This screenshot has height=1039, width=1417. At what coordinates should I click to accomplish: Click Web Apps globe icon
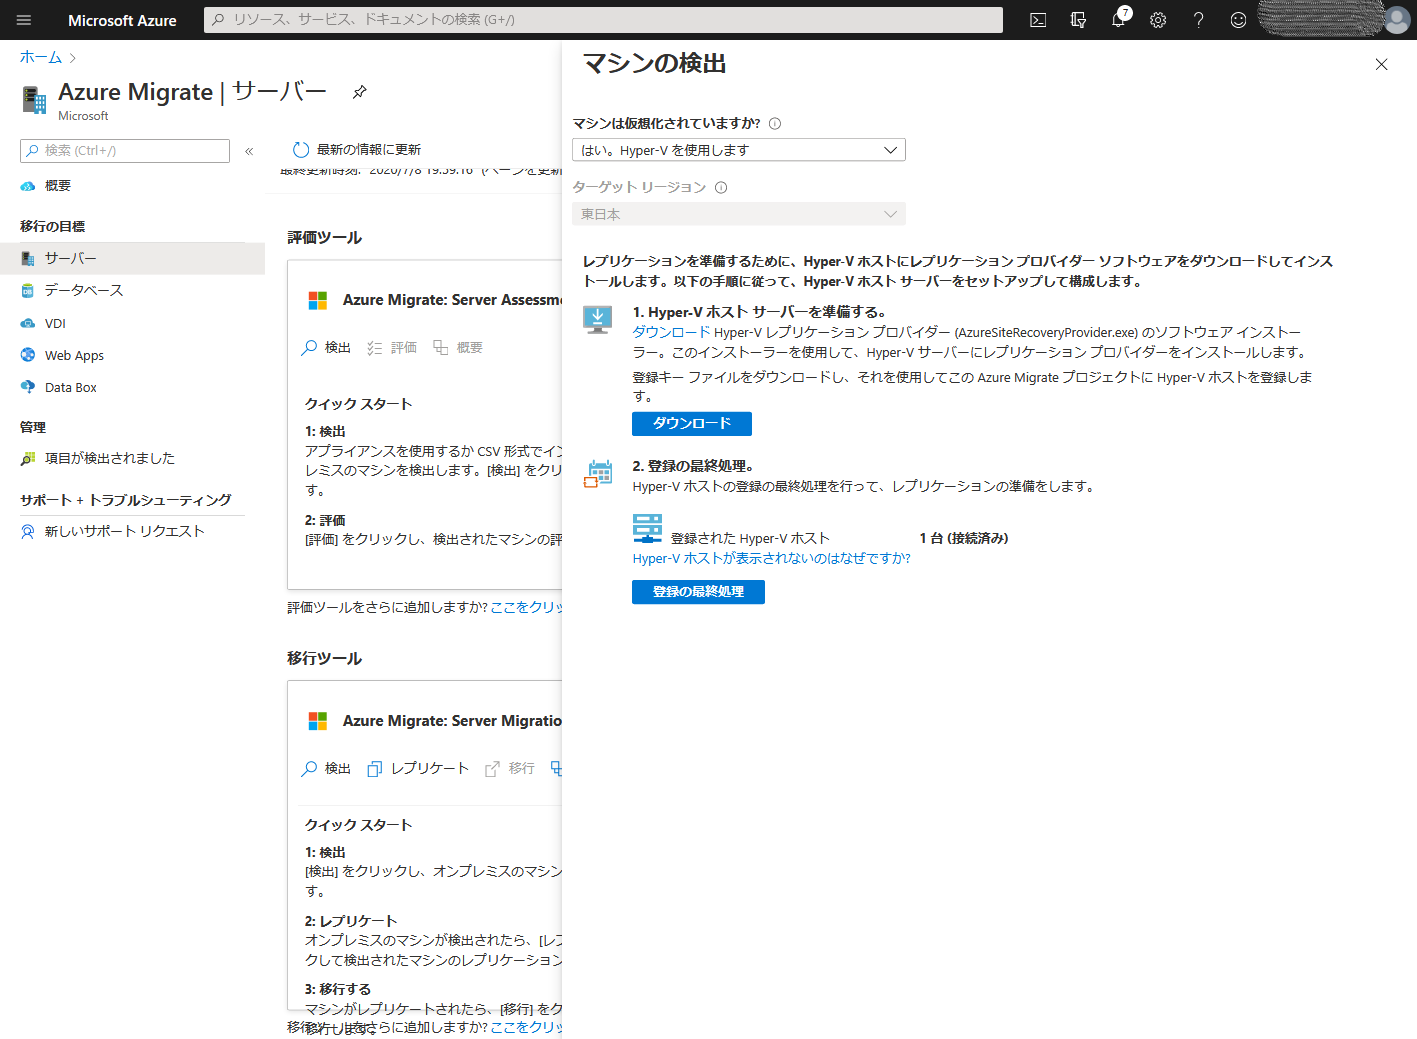pyautogui.click(x=28, y=355)
